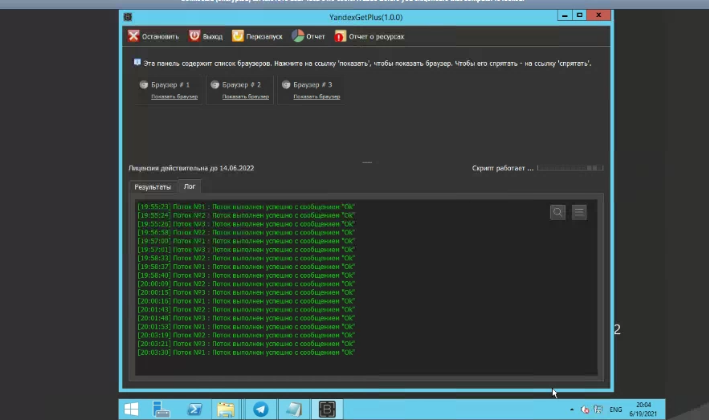Open Telegram from the taskbar
Screen dimensions: 709x420
pyautogui.click(x=260, y=410)
